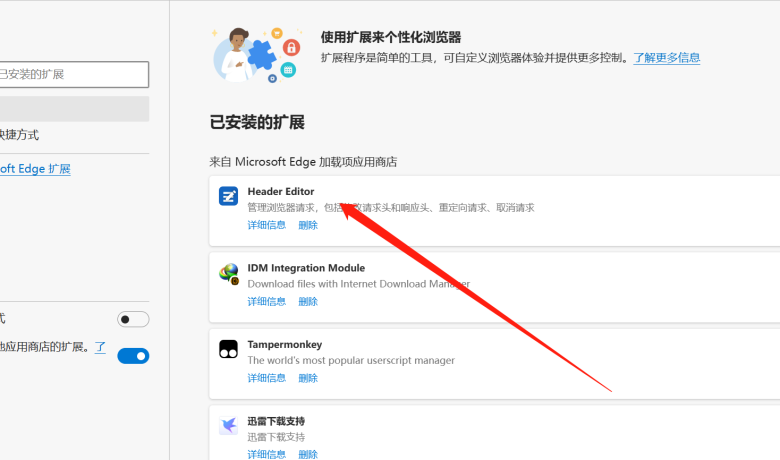Click the 迅雷下载支持 extension icon
780x460 pixels.
(x=228, y=426)
